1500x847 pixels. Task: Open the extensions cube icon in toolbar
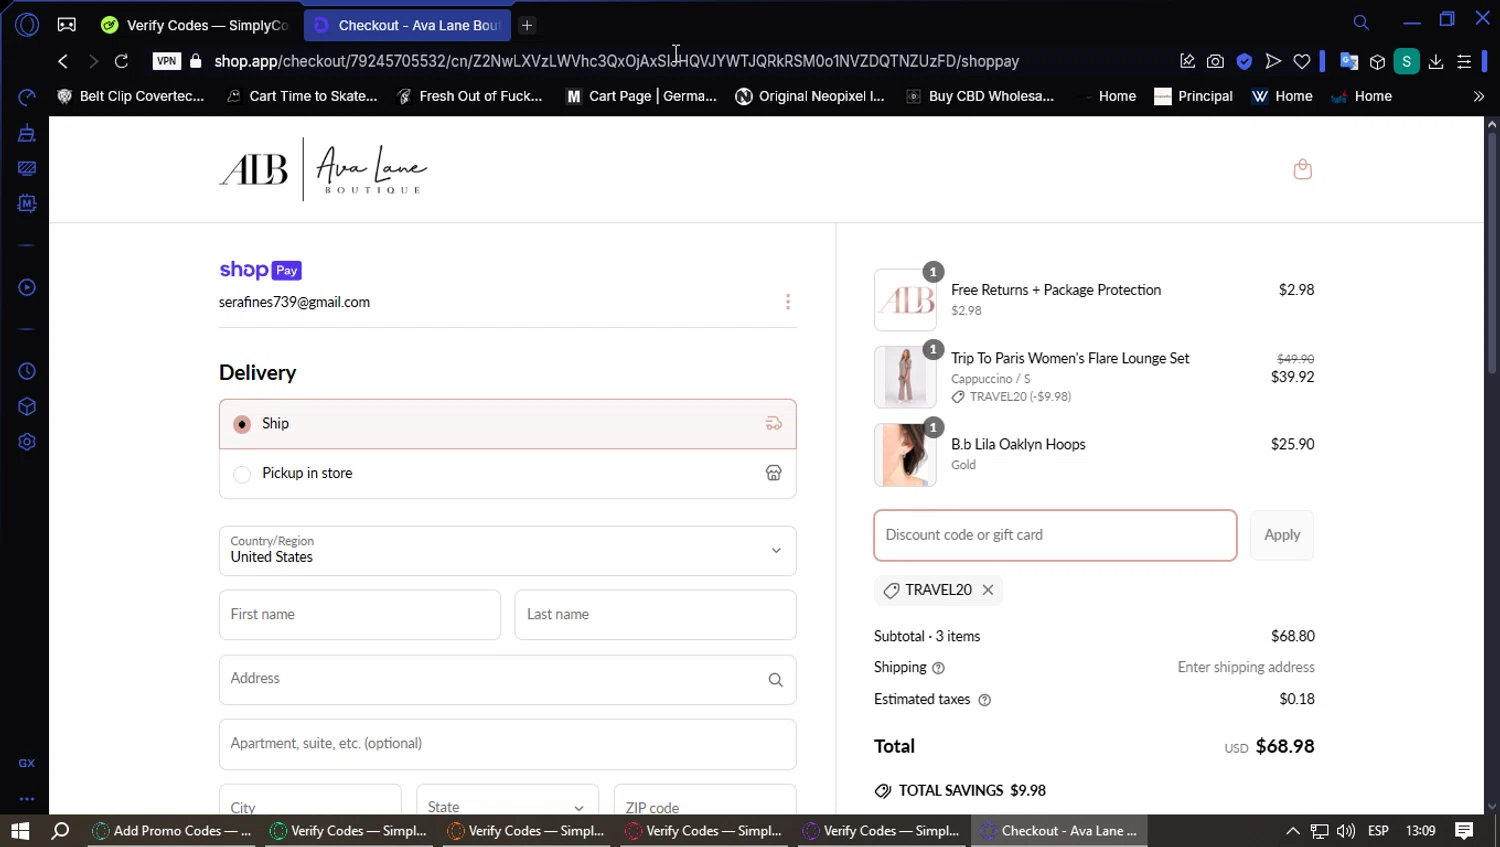point(1377,61)
